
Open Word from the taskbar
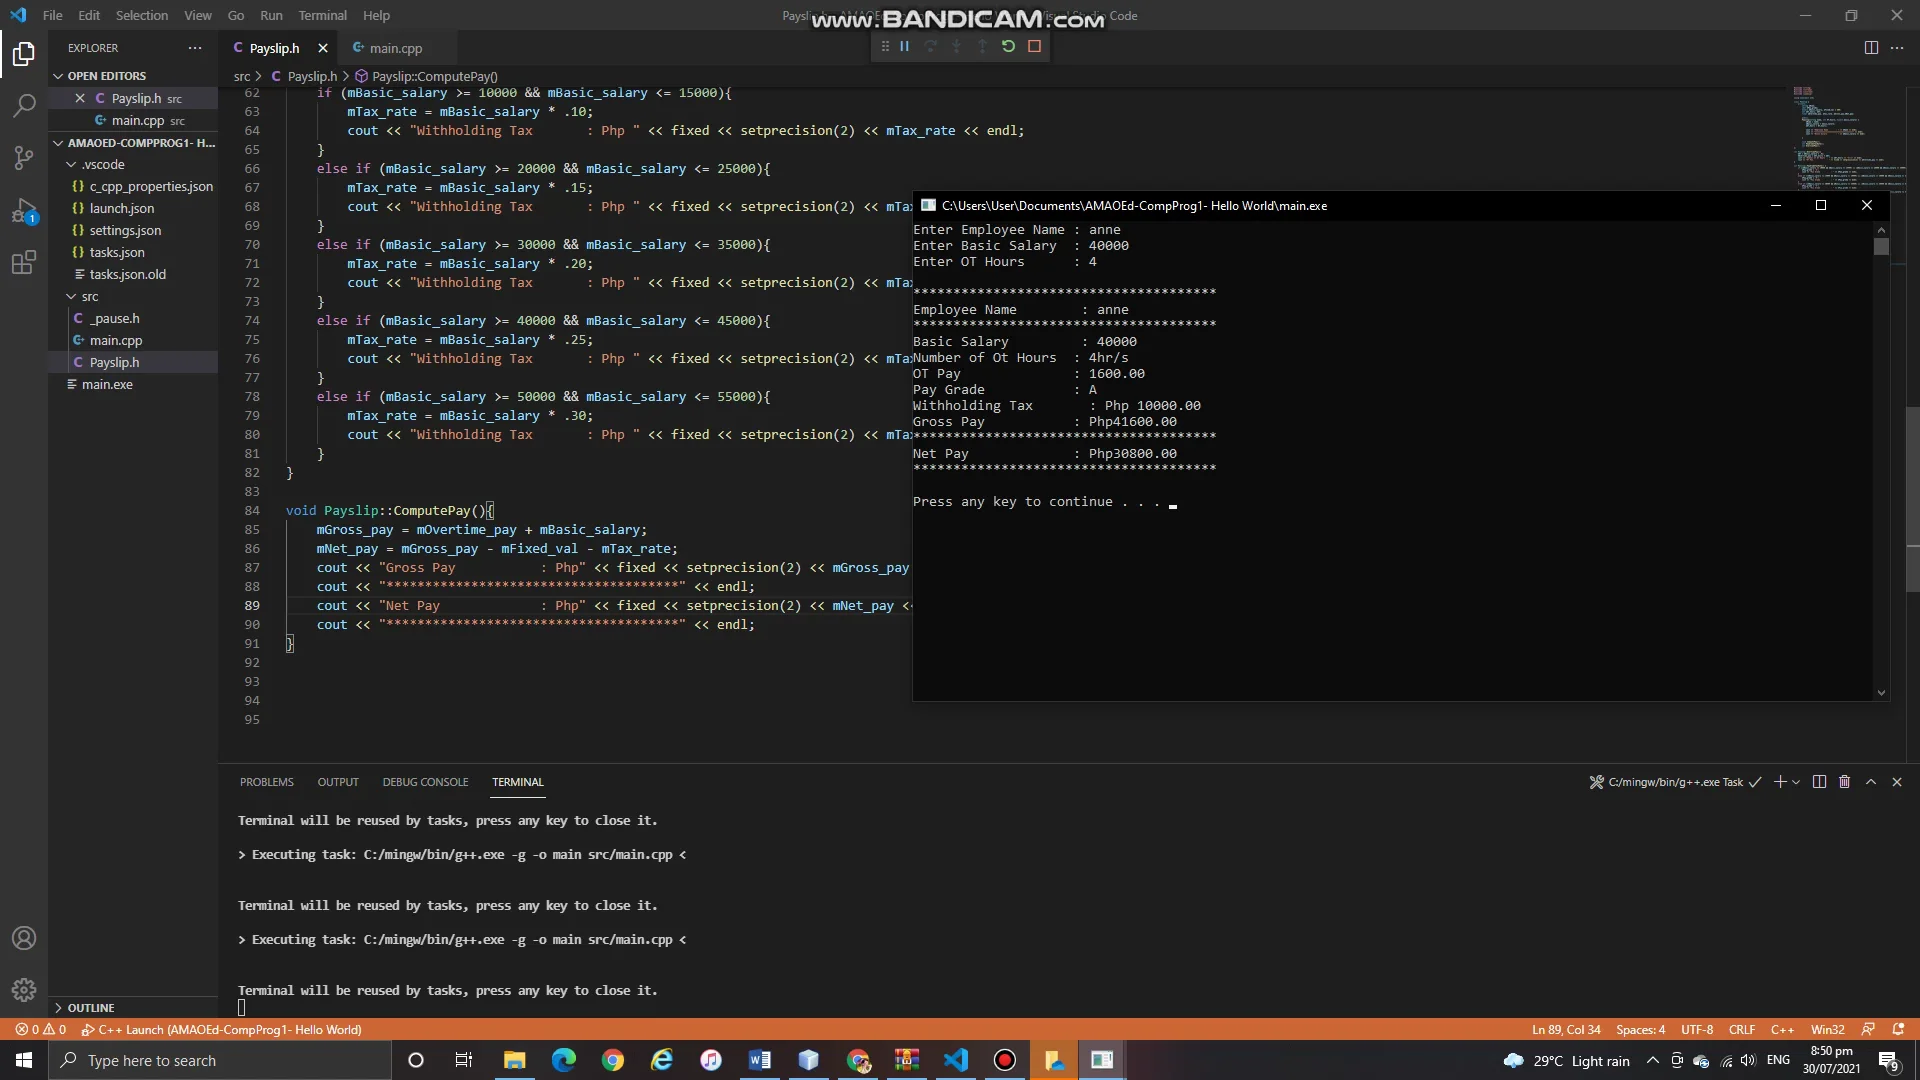pyautogui.click(x=760, y=1060)
